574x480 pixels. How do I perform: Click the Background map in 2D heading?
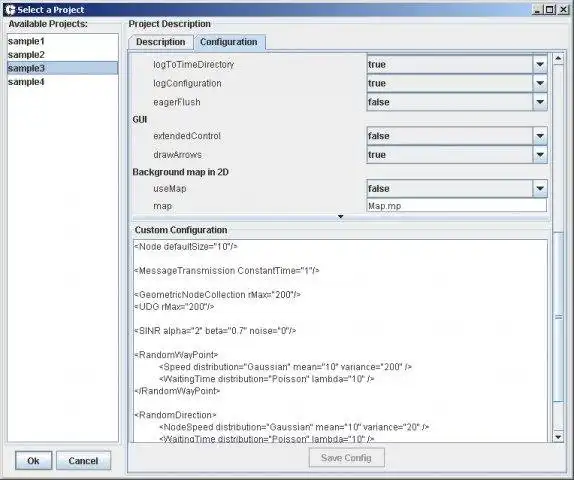click(180, 172)
